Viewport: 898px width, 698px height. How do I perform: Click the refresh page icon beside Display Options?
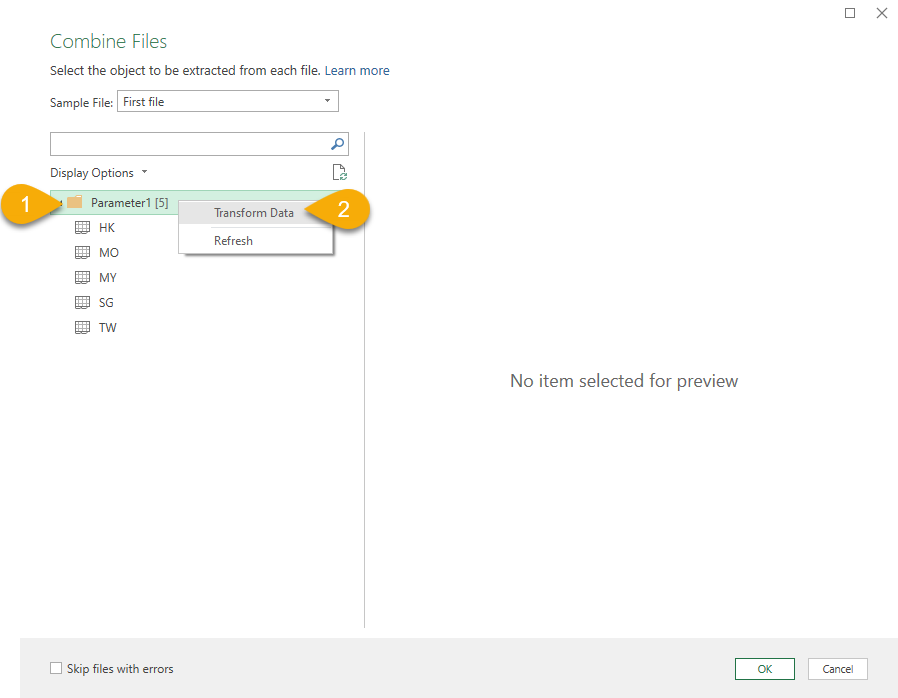point(339,172)
